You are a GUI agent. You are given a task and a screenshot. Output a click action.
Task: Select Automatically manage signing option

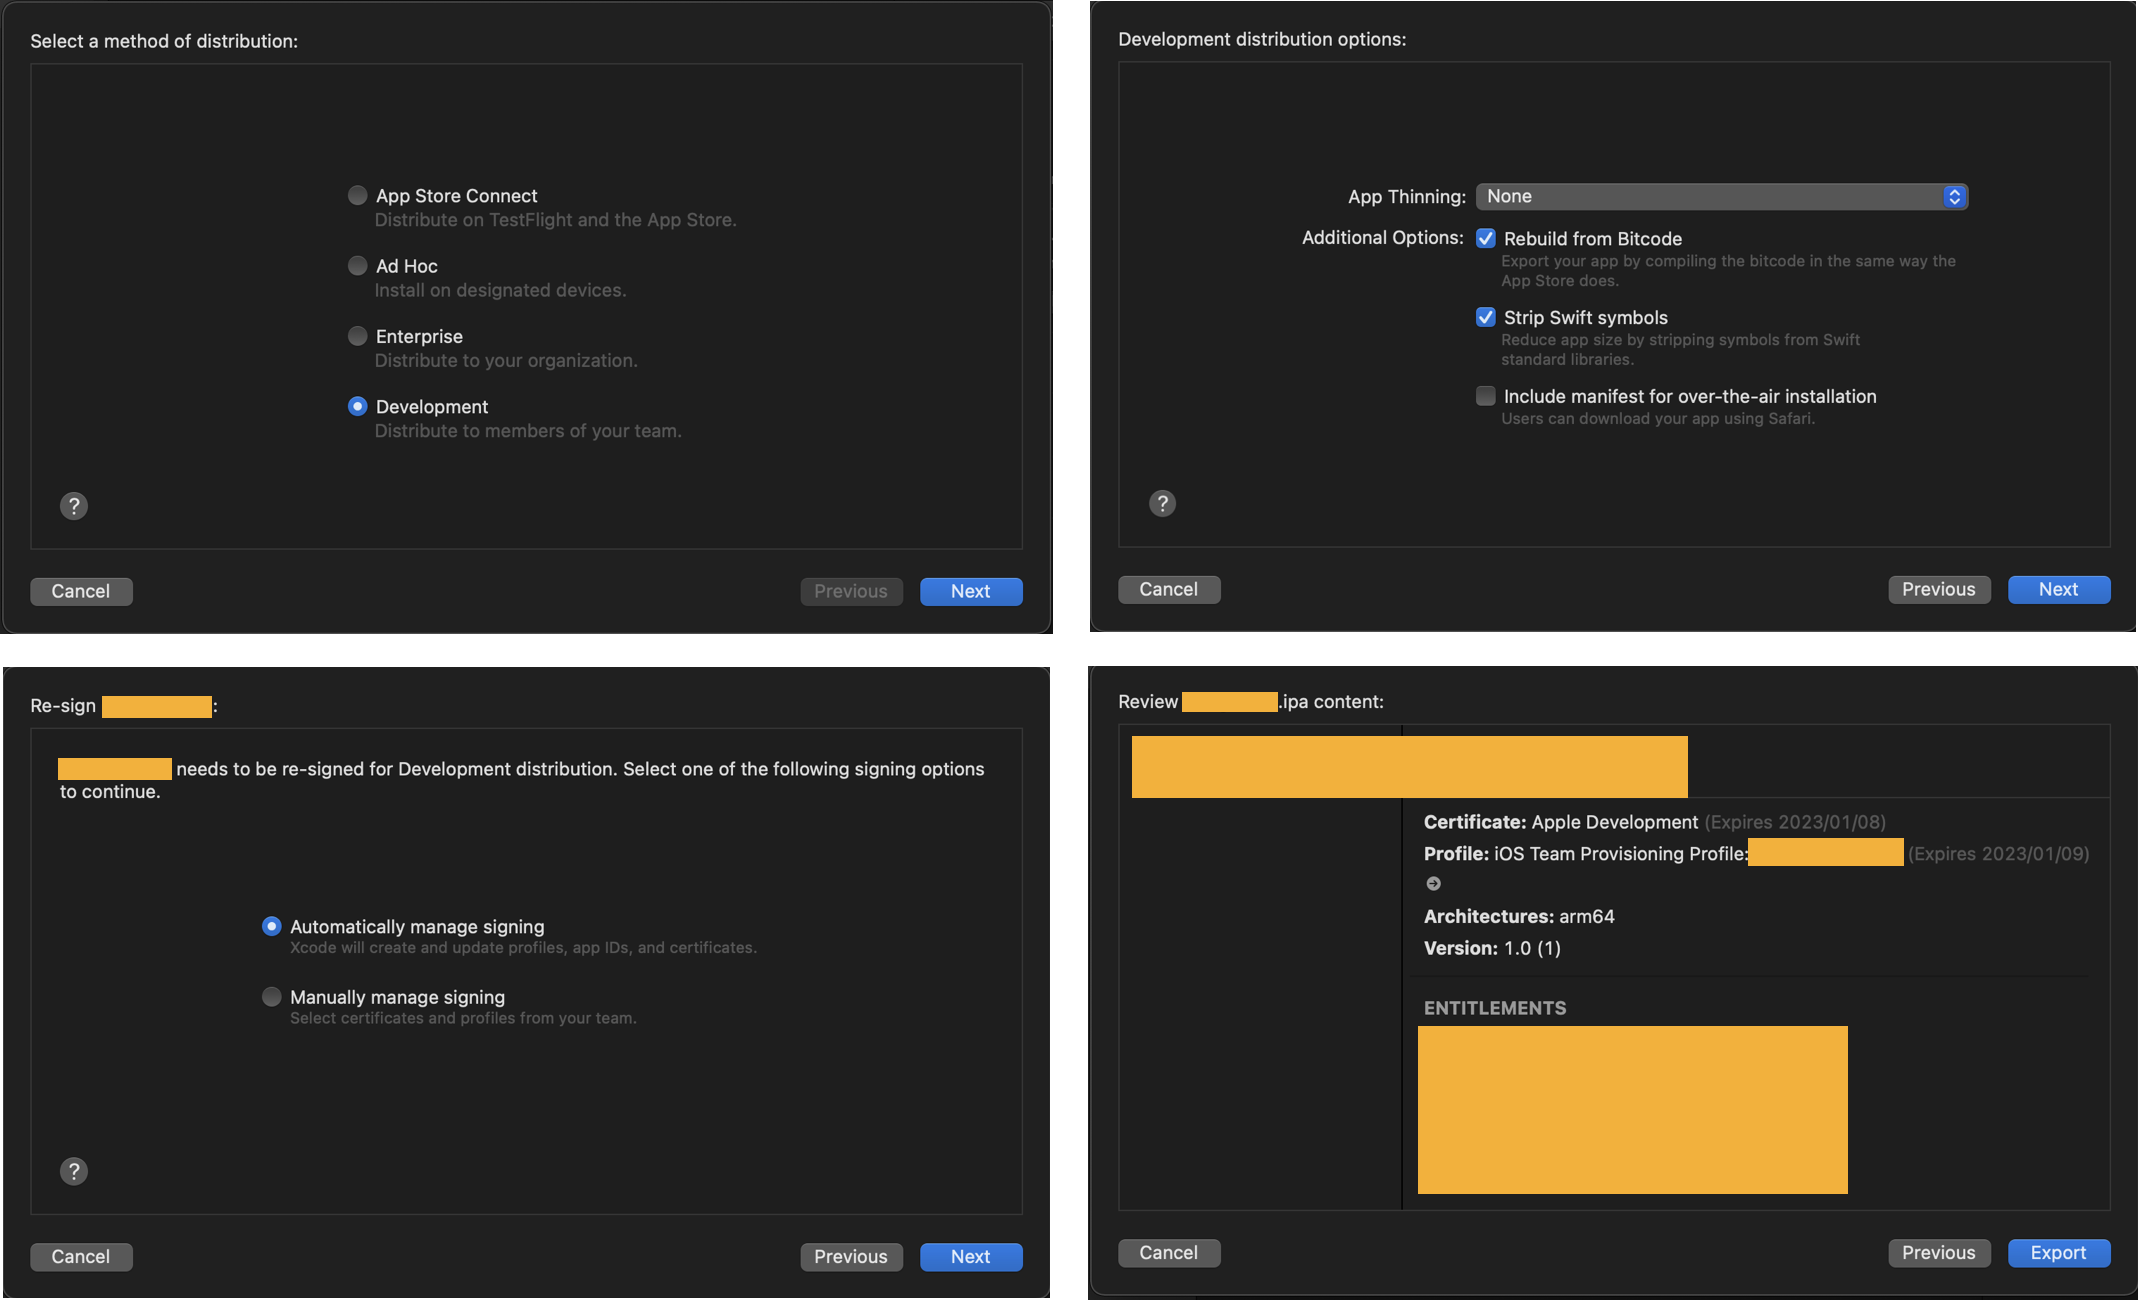(x=271, y=926)
